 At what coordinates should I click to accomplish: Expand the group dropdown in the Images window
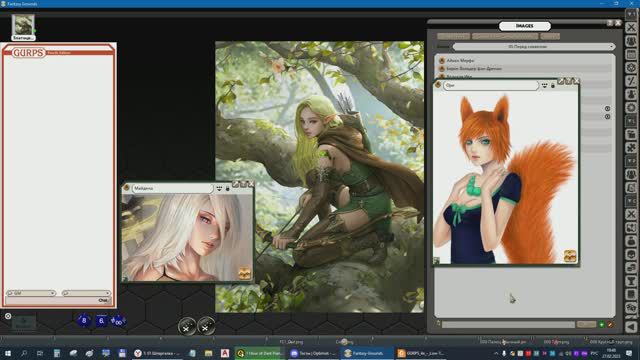point(534,47)
